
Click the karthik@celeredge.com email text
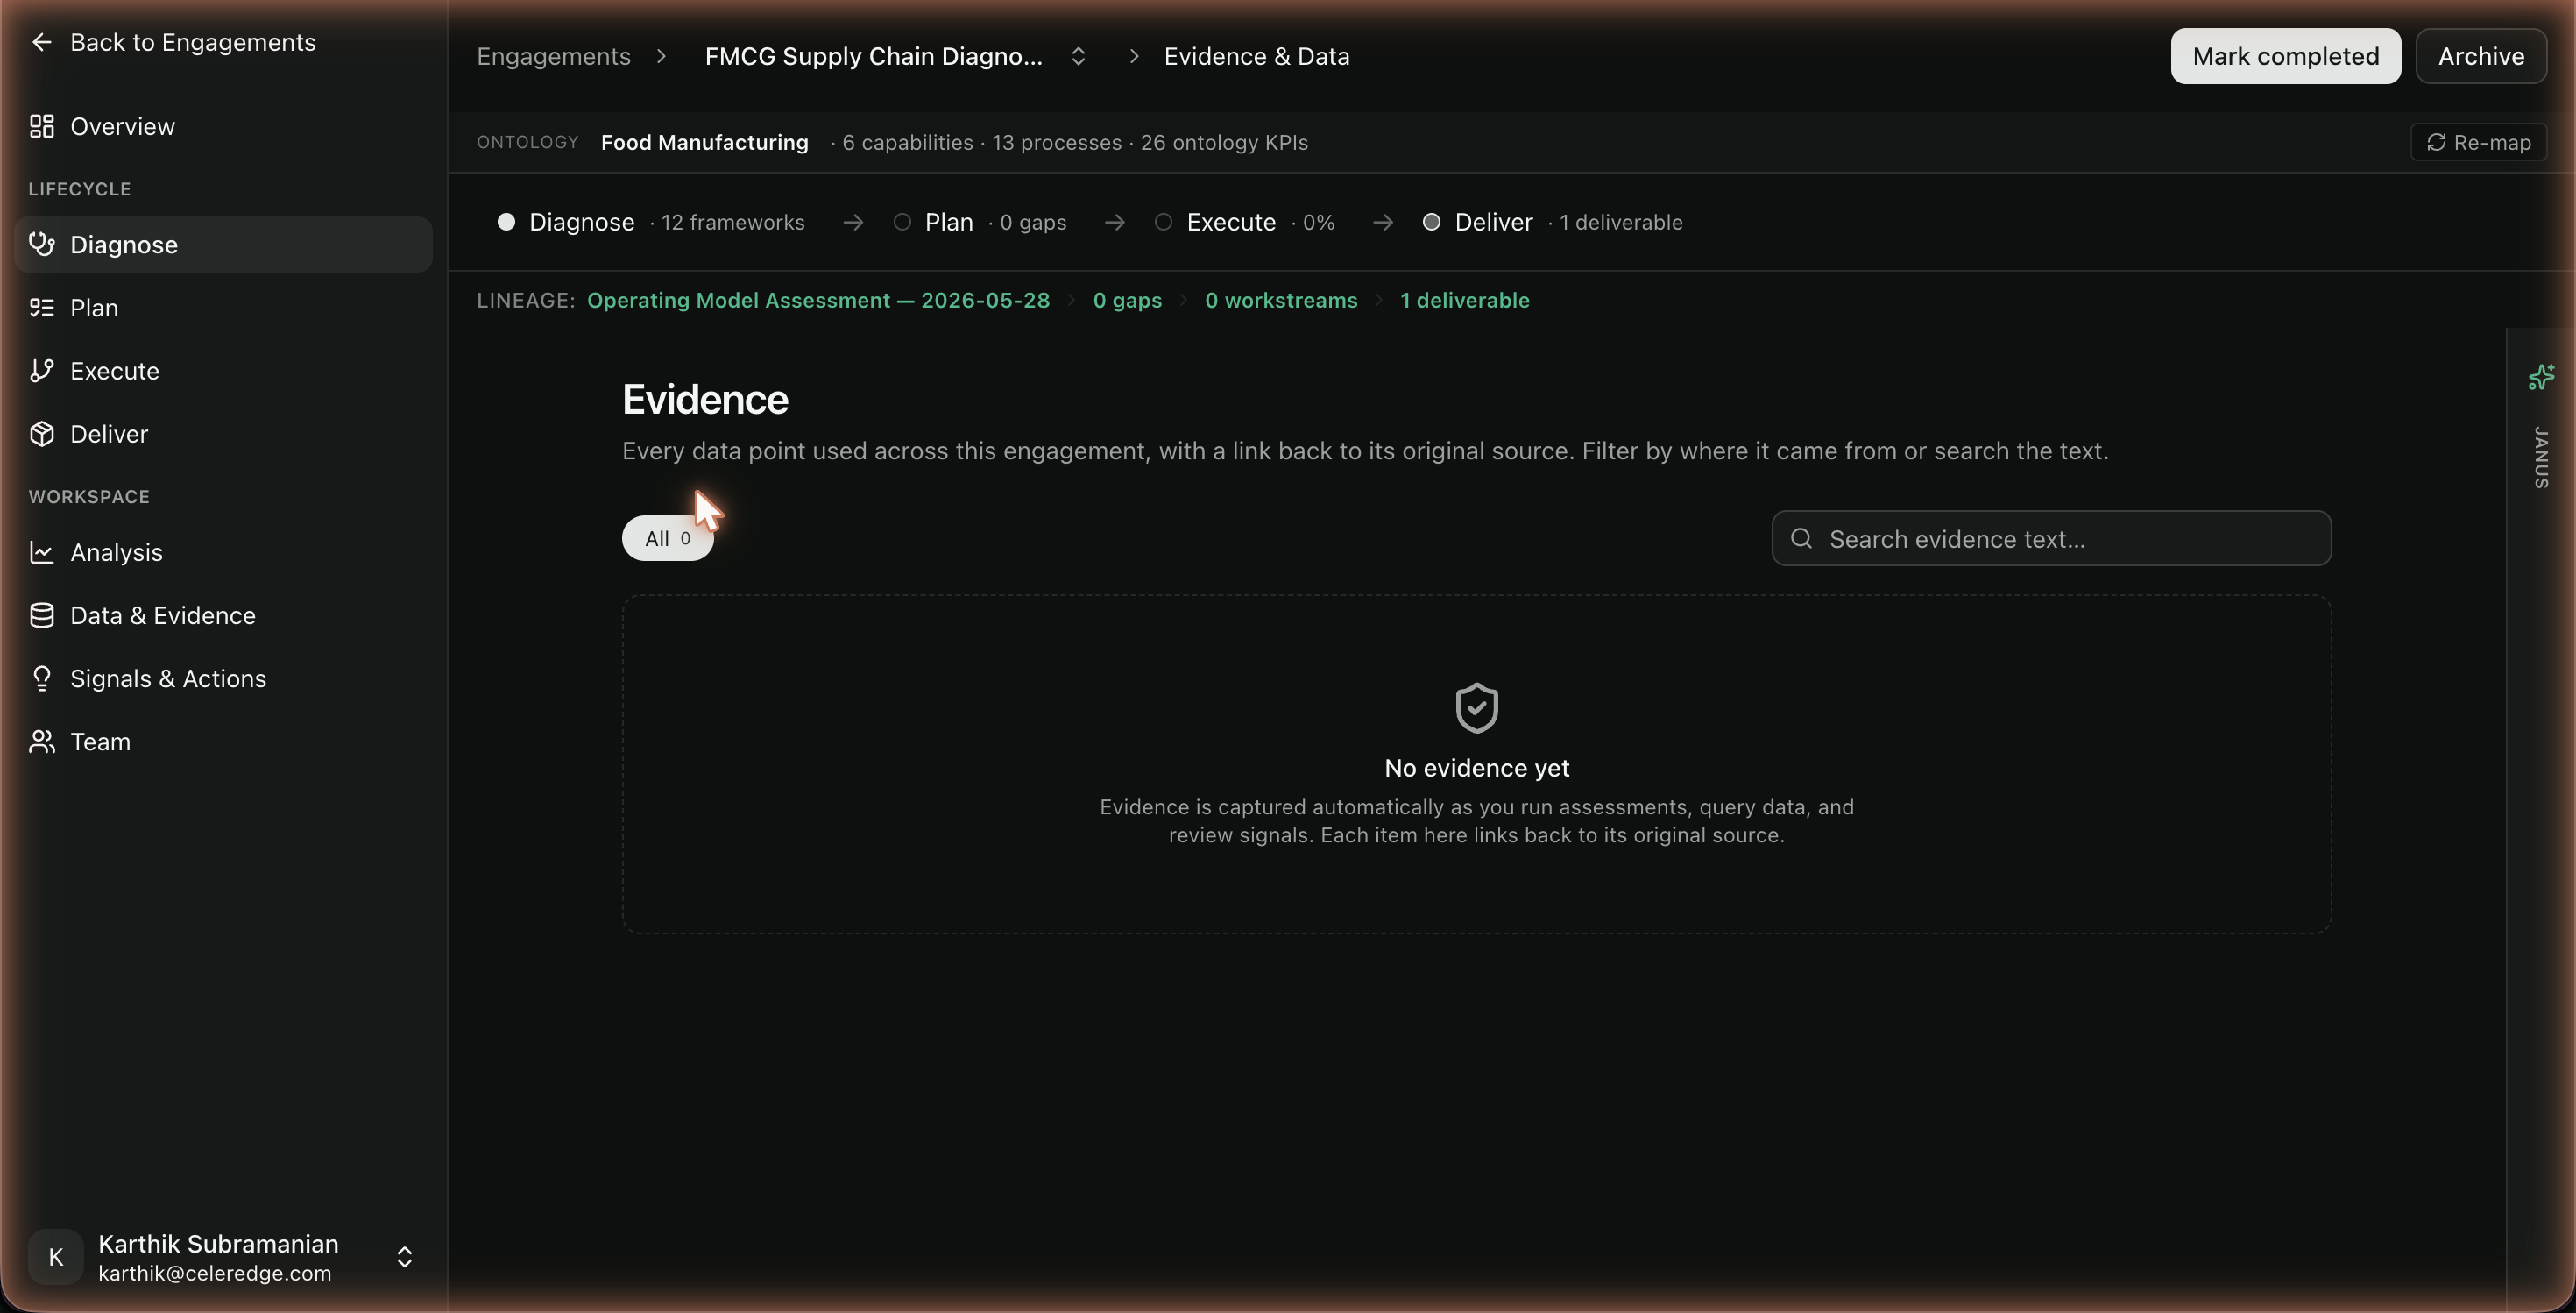coord(214,1273)
